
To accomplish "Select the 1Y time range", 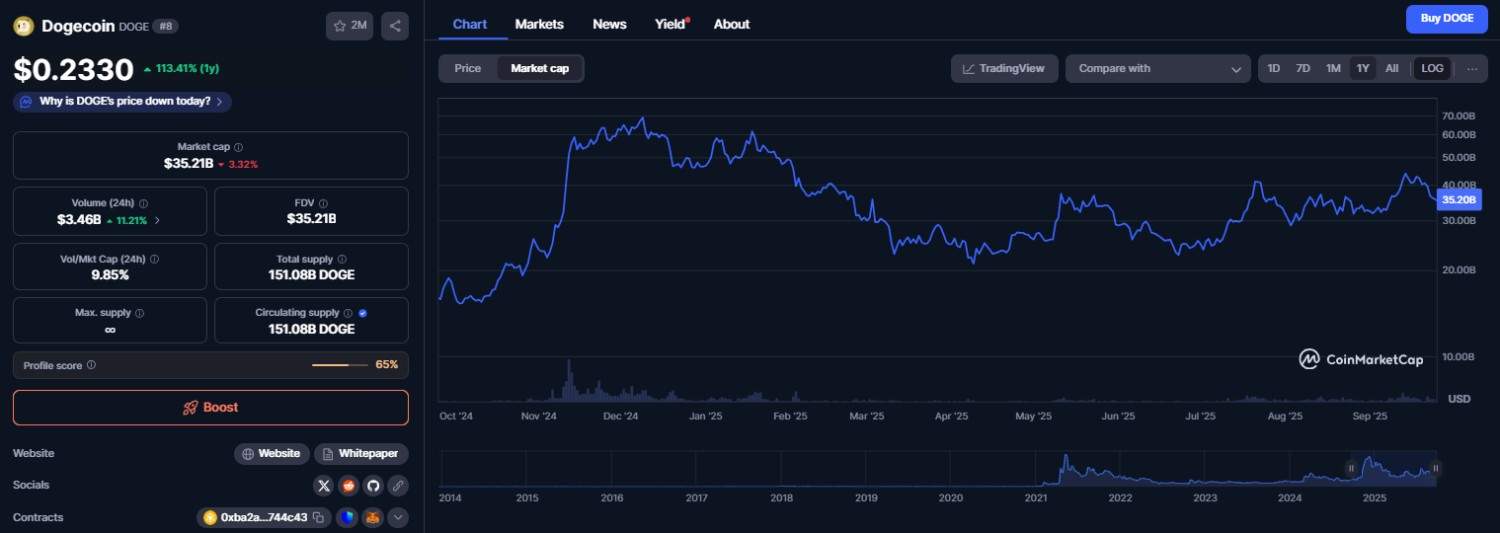I will [1363, 68].
